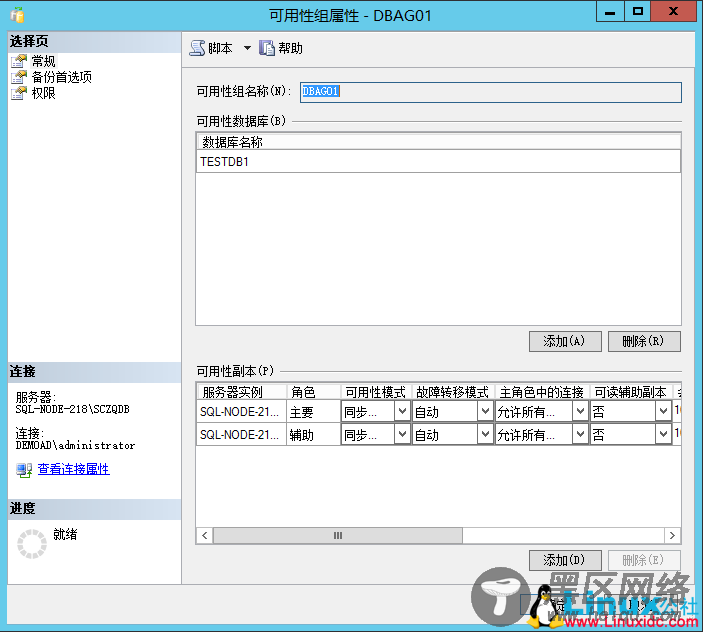This screenshot has width=703, height=632.
Task: Minimize the 可用性组属性 window
Action: point(610,12)
